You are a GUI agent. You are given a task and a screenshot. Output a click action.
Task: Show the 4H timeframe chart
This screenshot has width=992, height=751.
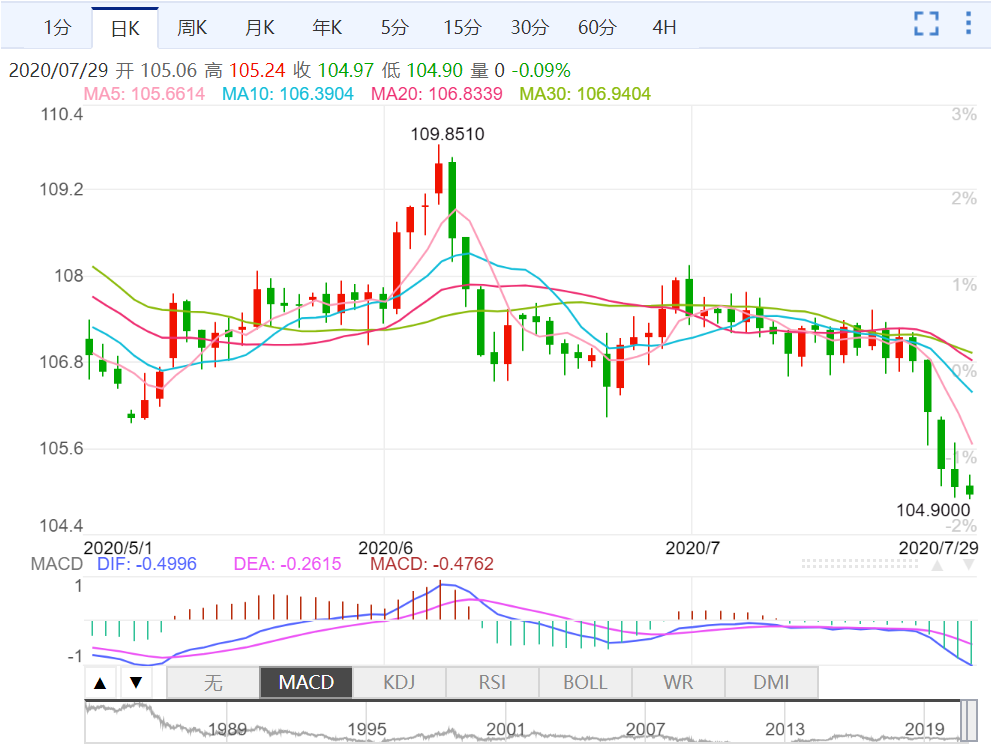click(664, 28)
